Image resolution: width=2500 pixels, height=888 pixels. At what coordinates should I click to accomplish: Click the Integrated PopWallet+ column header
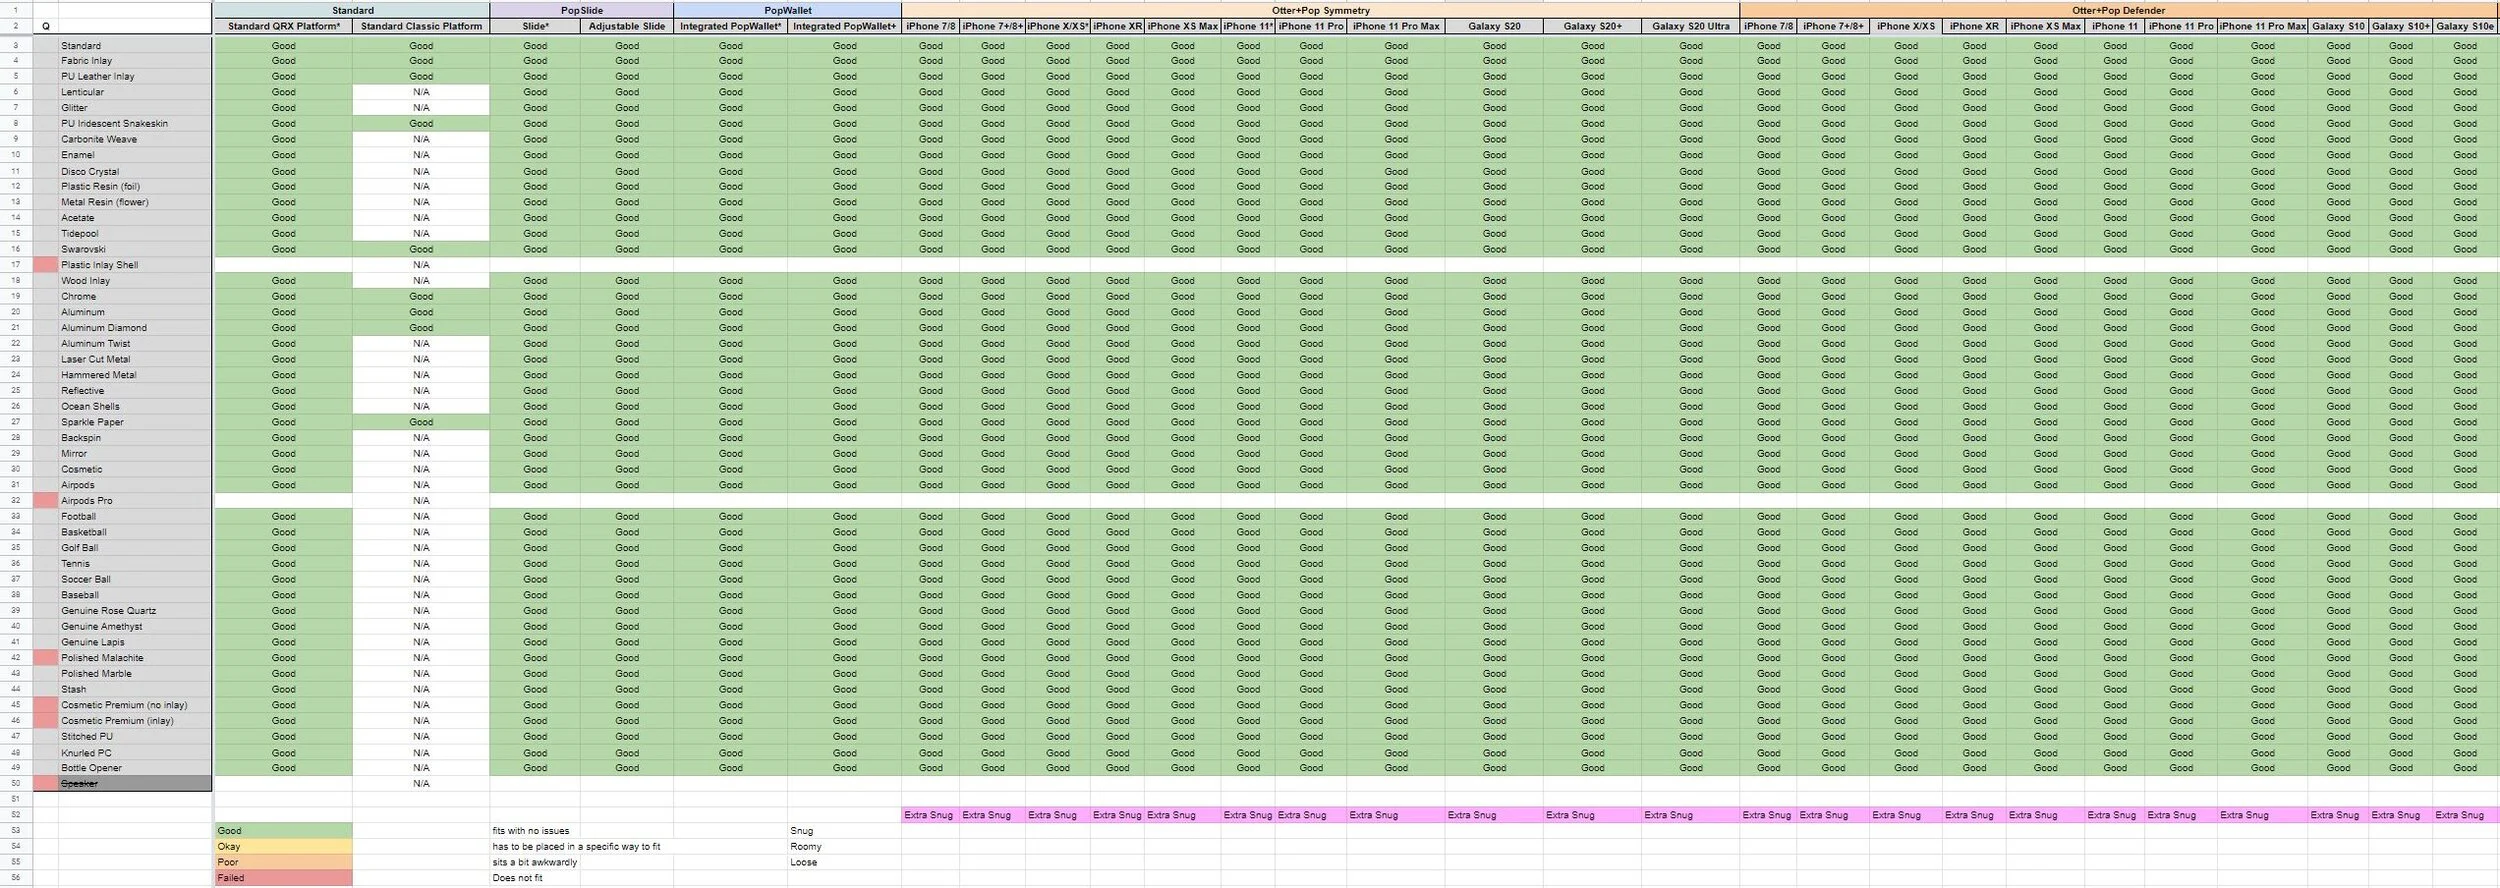point(844,26)
